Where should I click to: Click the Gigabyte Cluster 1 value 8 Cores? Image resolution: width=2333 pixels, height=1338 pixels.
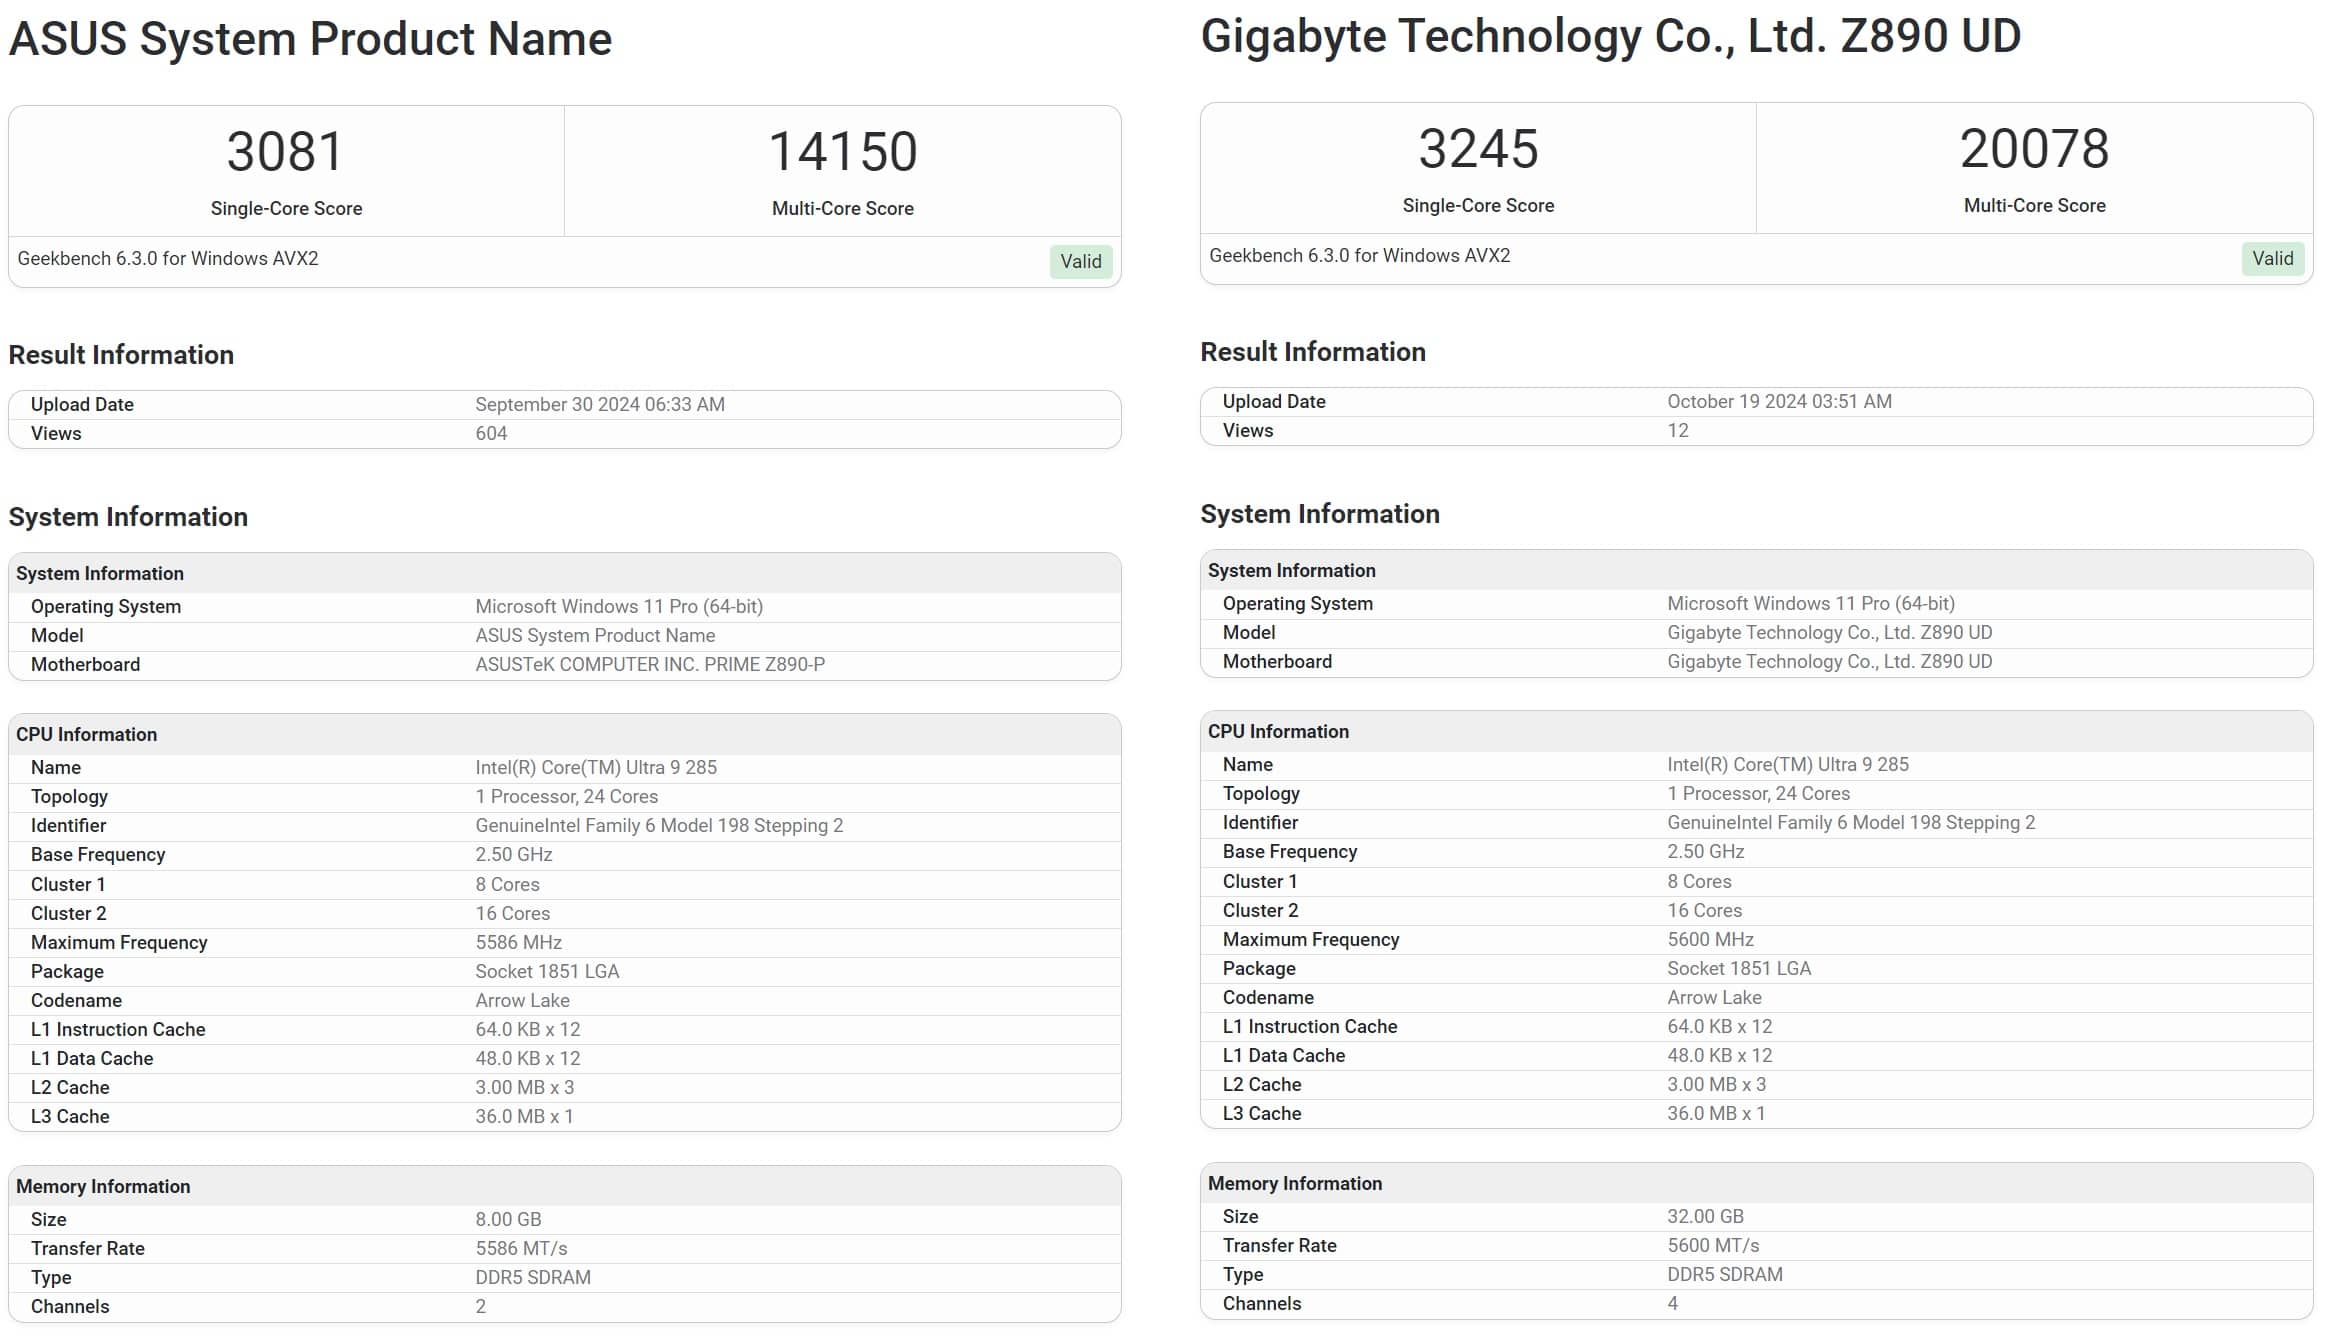coord(1699,881)
